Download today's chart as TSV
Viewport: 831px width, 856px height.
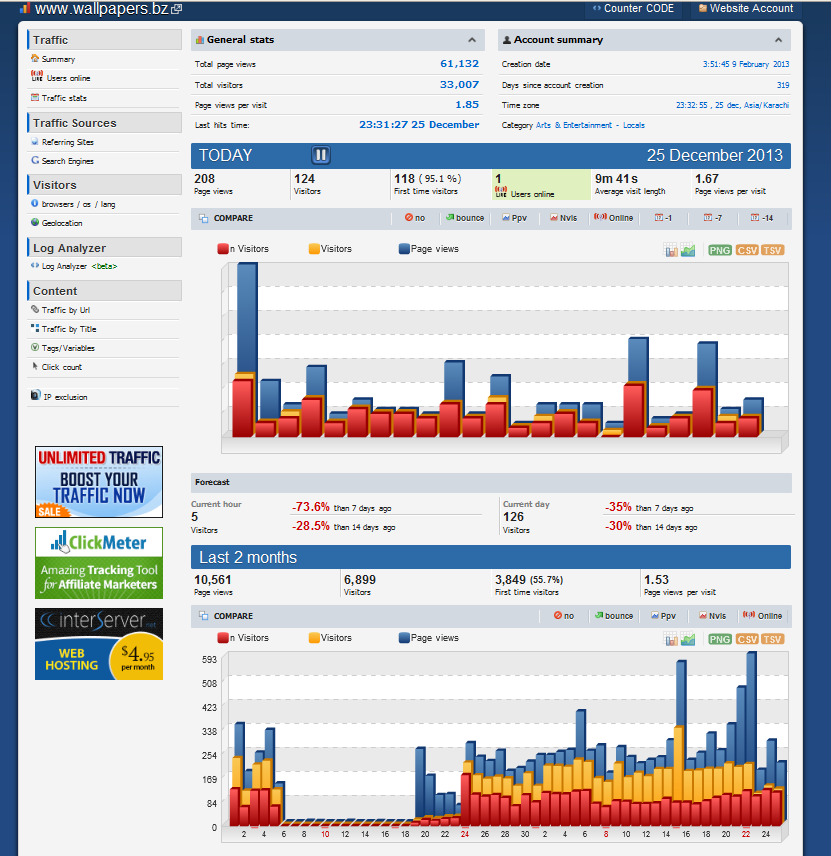tap(772, 250)
